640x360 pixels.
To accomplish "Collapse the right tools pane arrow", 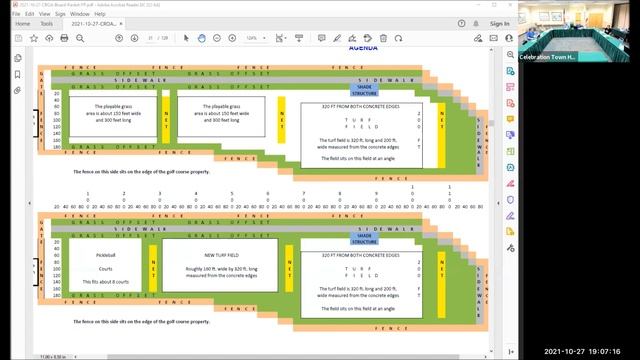I will pyautogui.click(x=498, y=203).
